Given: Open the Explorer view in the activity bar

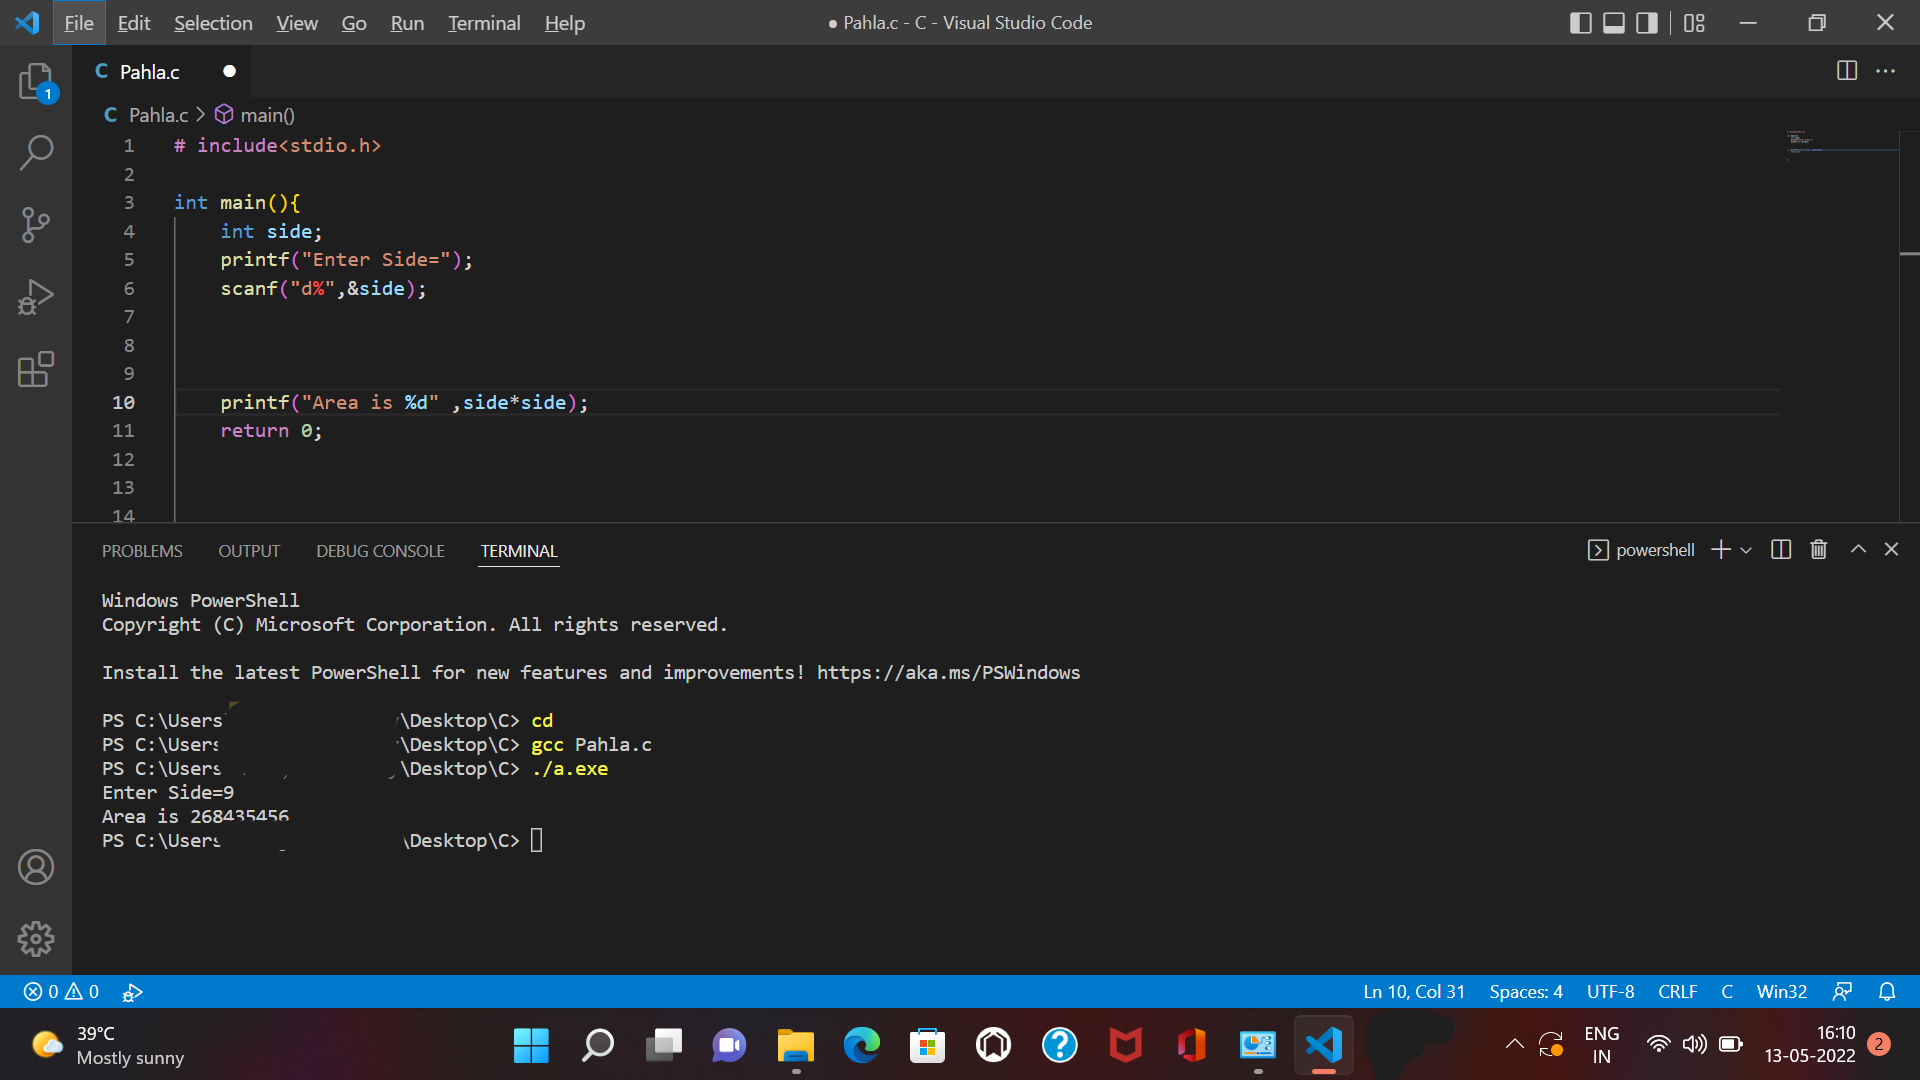Looking at the screenshot, I should click(36, 82).
